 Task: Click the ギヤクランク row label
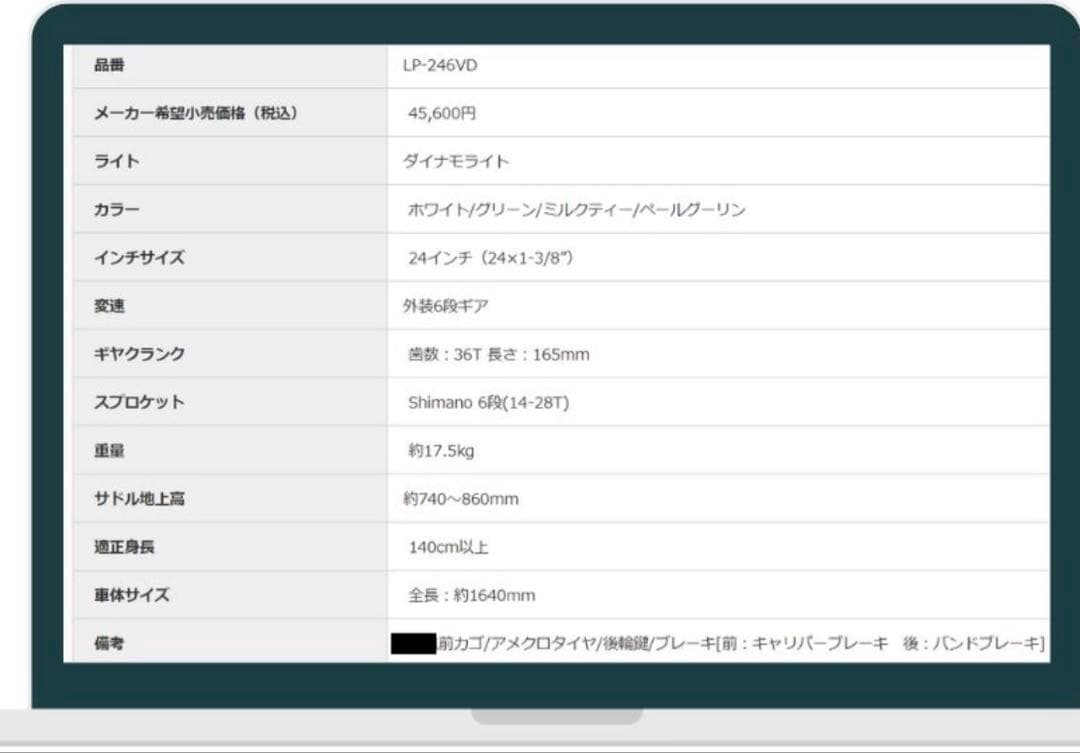tap(139, 355)
